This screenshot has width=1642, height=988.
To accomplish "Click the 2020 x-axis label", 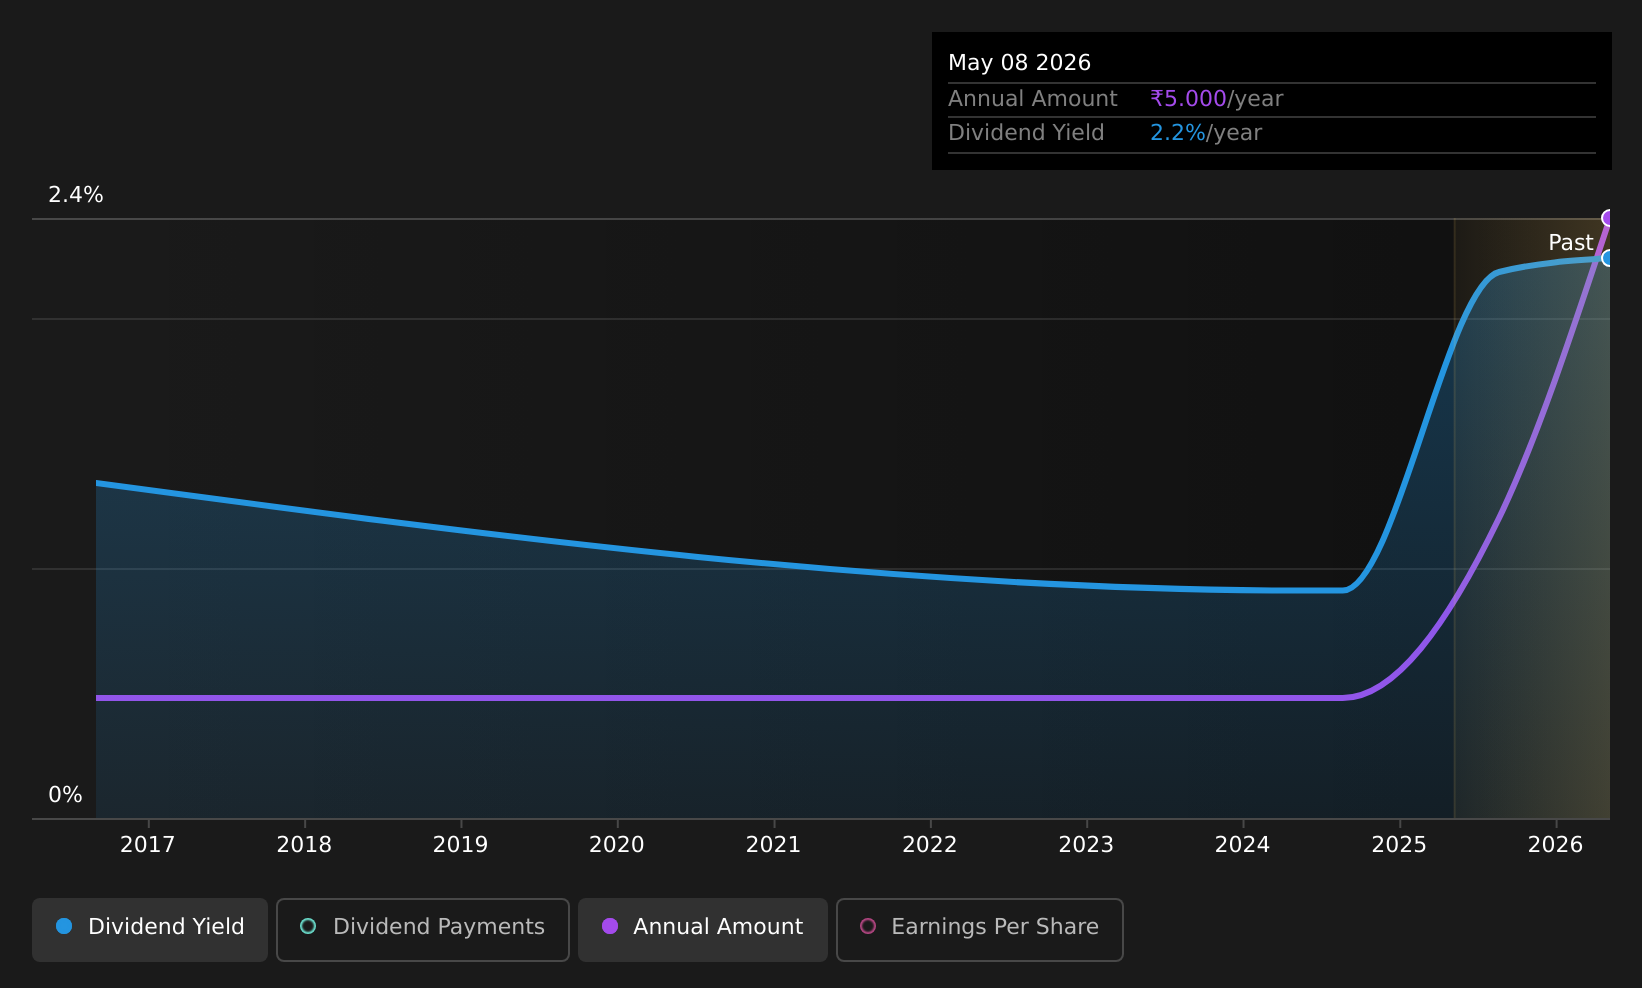I will click(x=617, y=845).
